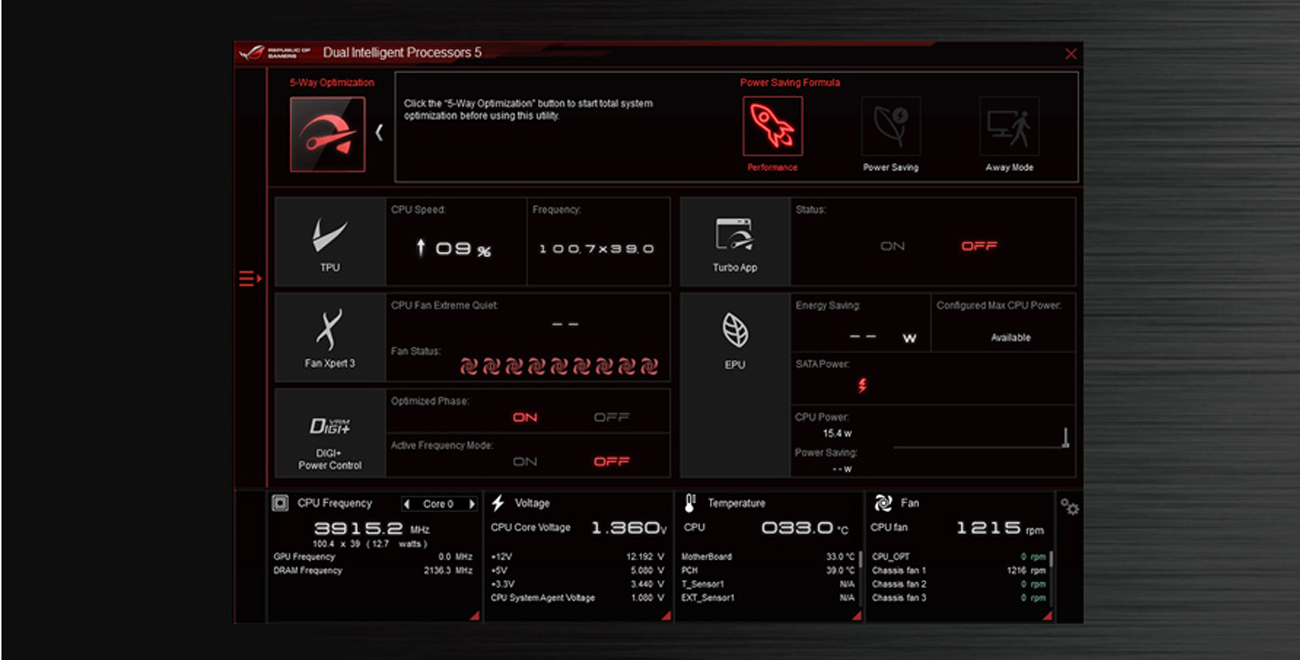Click the Core 0 selector label
Screen dimensions: 1300x660
[x=438, y=504]
